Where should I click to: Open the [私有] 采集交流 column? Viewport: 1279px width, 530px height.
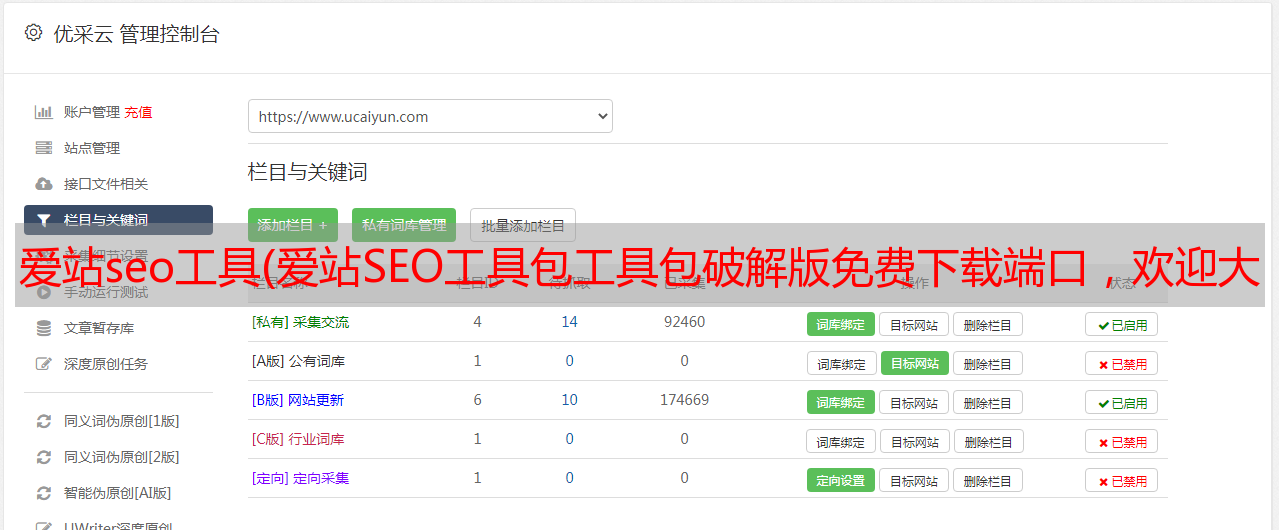[301, 322]
